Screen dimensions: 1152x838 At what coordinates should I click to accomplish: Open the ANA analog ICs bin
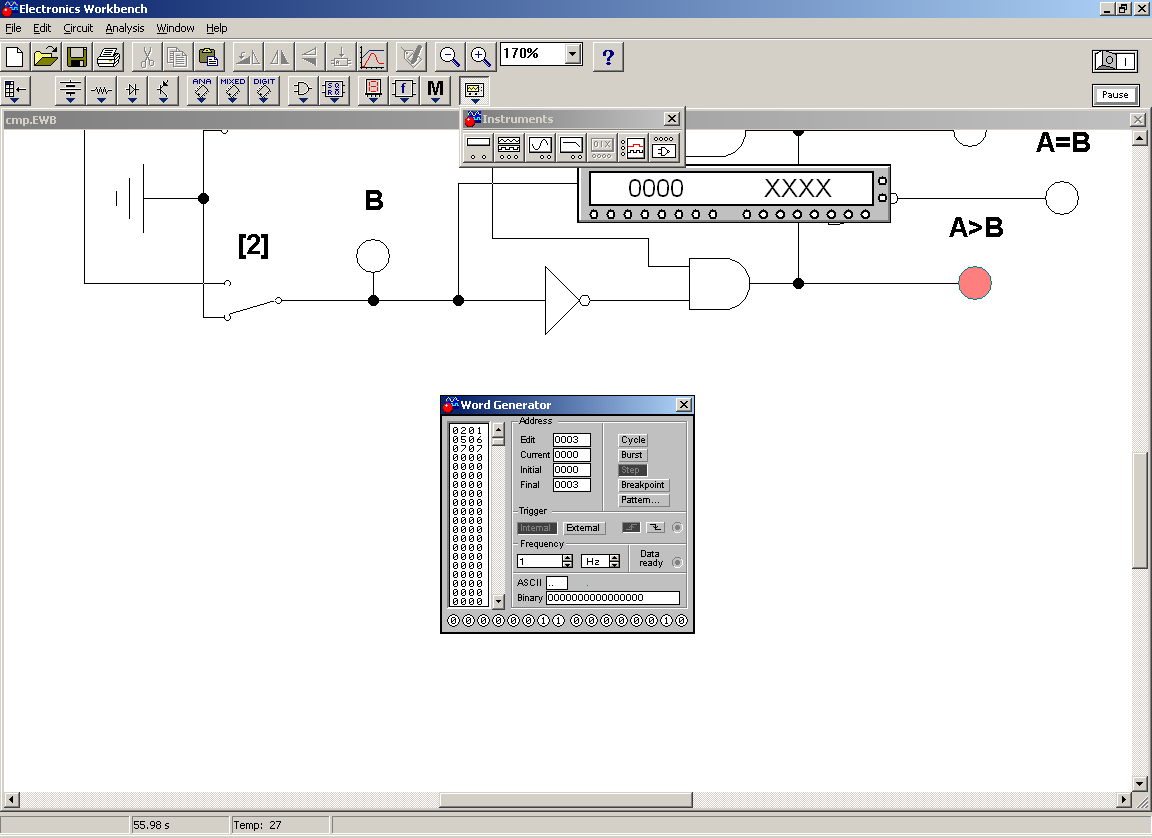click(201, 91)
